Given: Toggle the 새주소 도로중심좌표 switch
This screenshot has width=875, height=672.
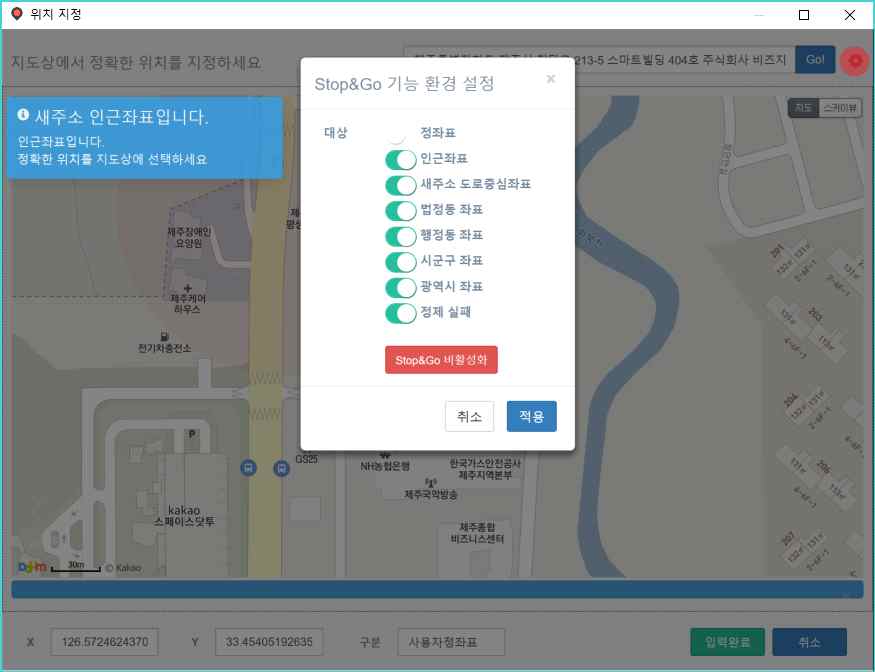Looking at the screenshot, I should point(401,185).
